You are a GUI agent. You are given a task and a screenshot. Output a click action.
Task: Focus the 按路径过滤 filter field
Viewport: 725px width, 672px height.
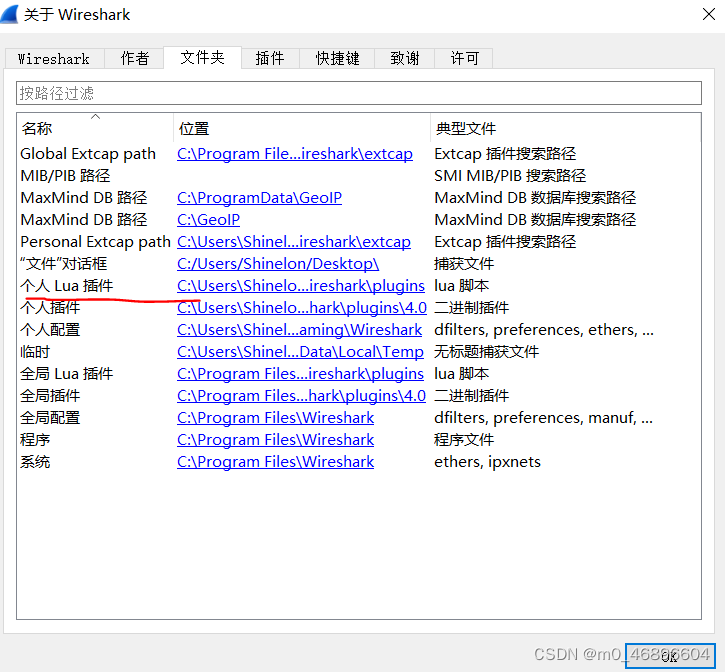(359, 93)
